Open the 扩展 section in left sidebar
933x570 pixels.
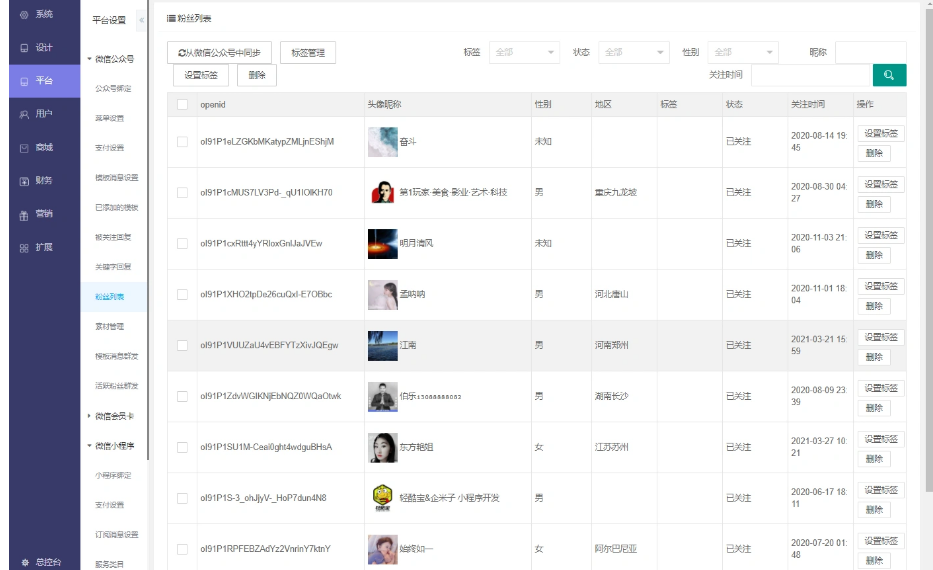(37, 246)
